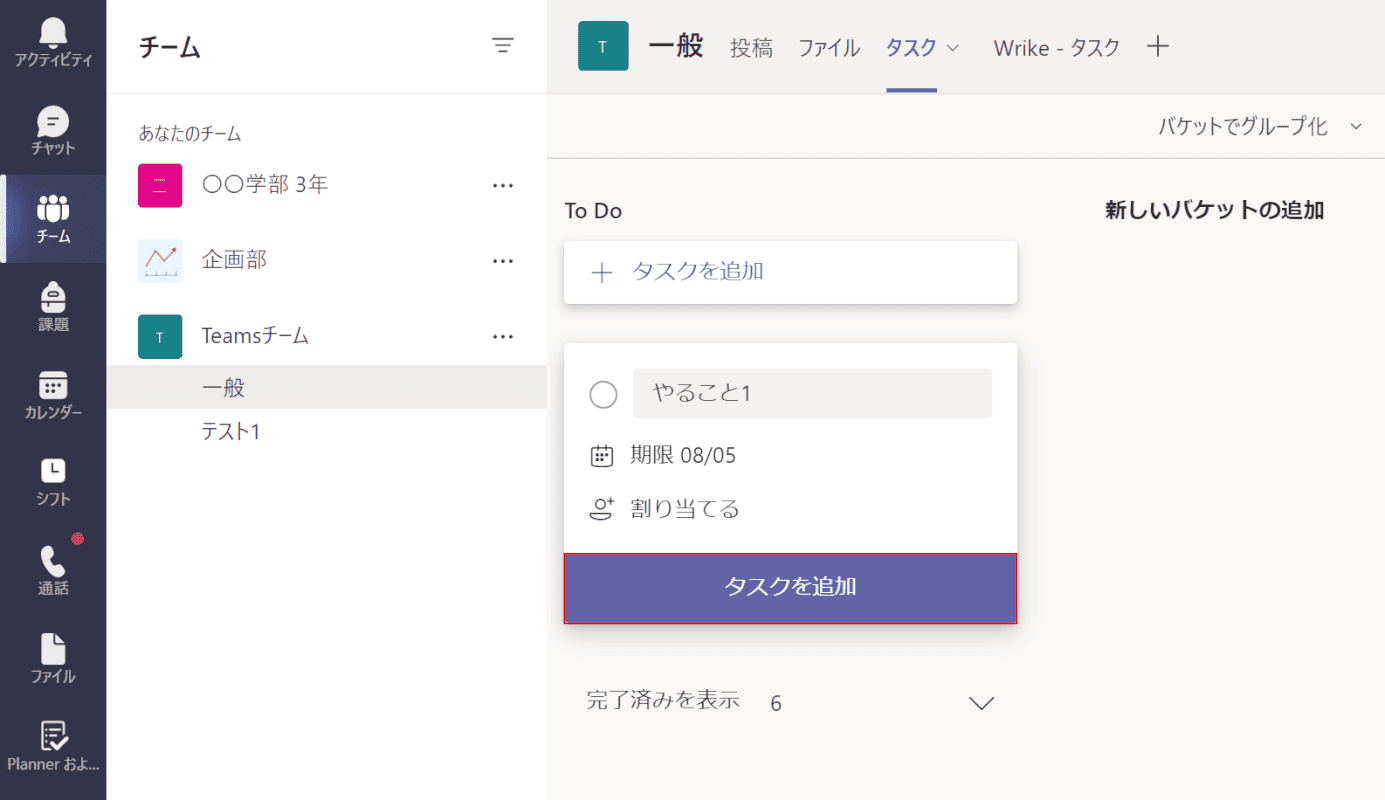Click the 一般 channel title in header
Image resolution: width=1385 pixels, height=800 pixels.
pyautogui.click(x=676, y=46)
